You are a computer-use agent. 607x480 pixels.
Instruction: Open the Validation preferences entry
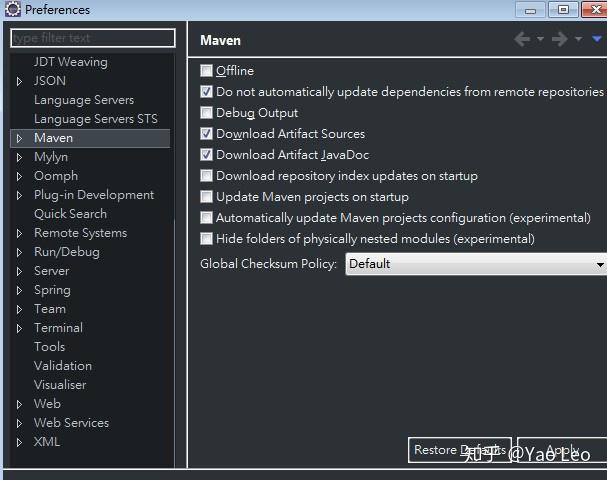pos(63,366)
